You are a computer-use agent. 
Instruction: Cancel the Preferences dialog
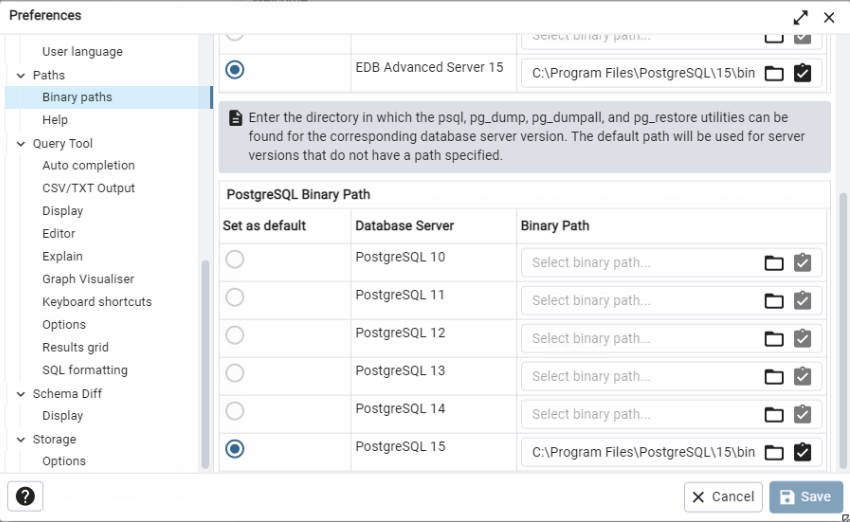[x=723, y=497]
